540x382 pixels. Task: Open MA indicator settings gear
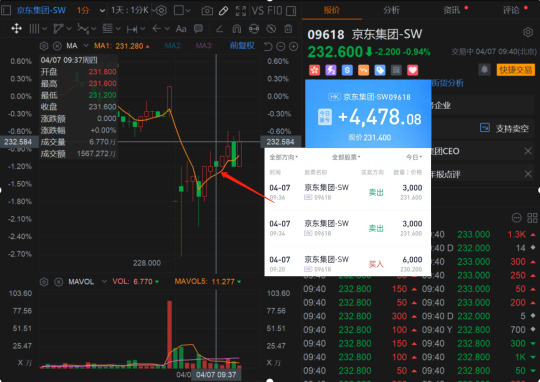pos(44,46)
